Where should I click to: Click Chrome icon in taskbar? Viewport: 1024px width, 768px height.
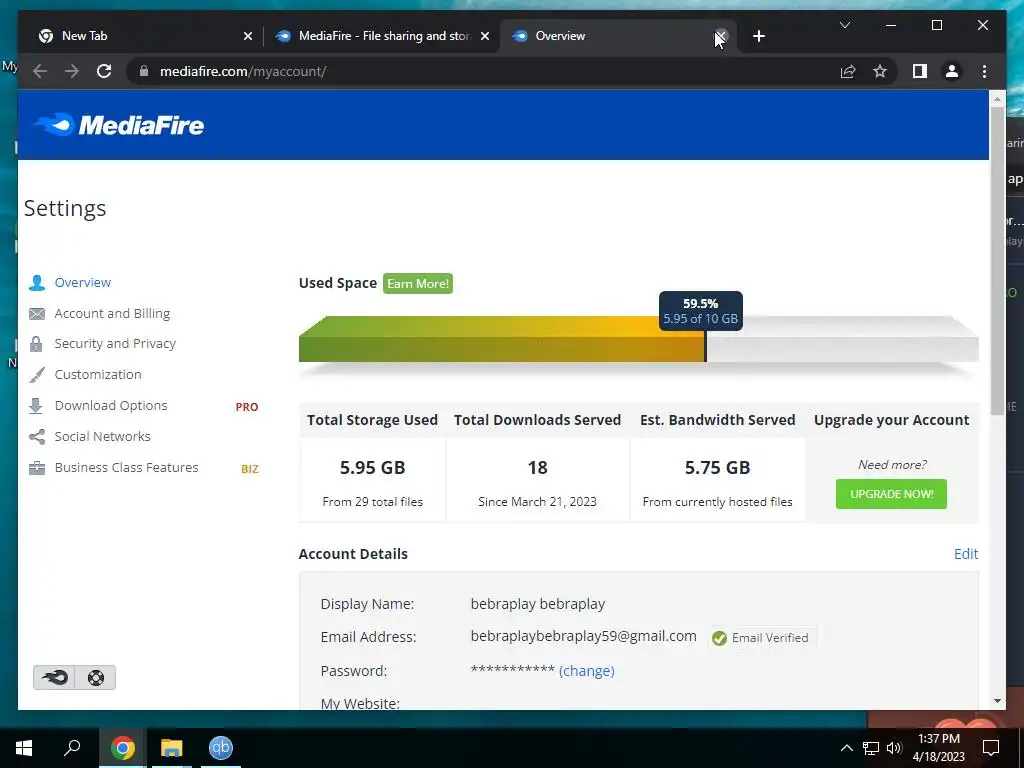click(122, 748)
